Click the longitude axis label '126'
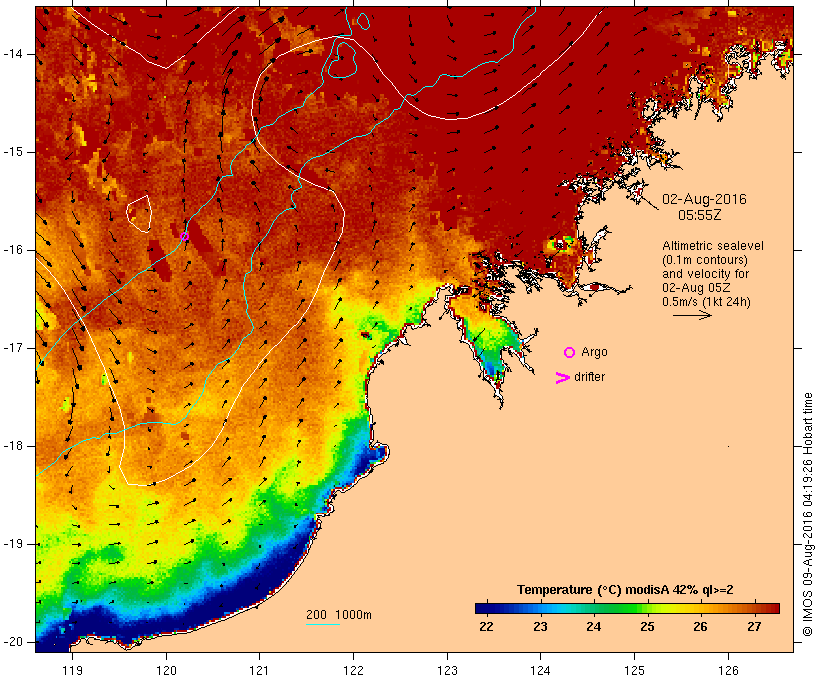 tap(728, 670)
